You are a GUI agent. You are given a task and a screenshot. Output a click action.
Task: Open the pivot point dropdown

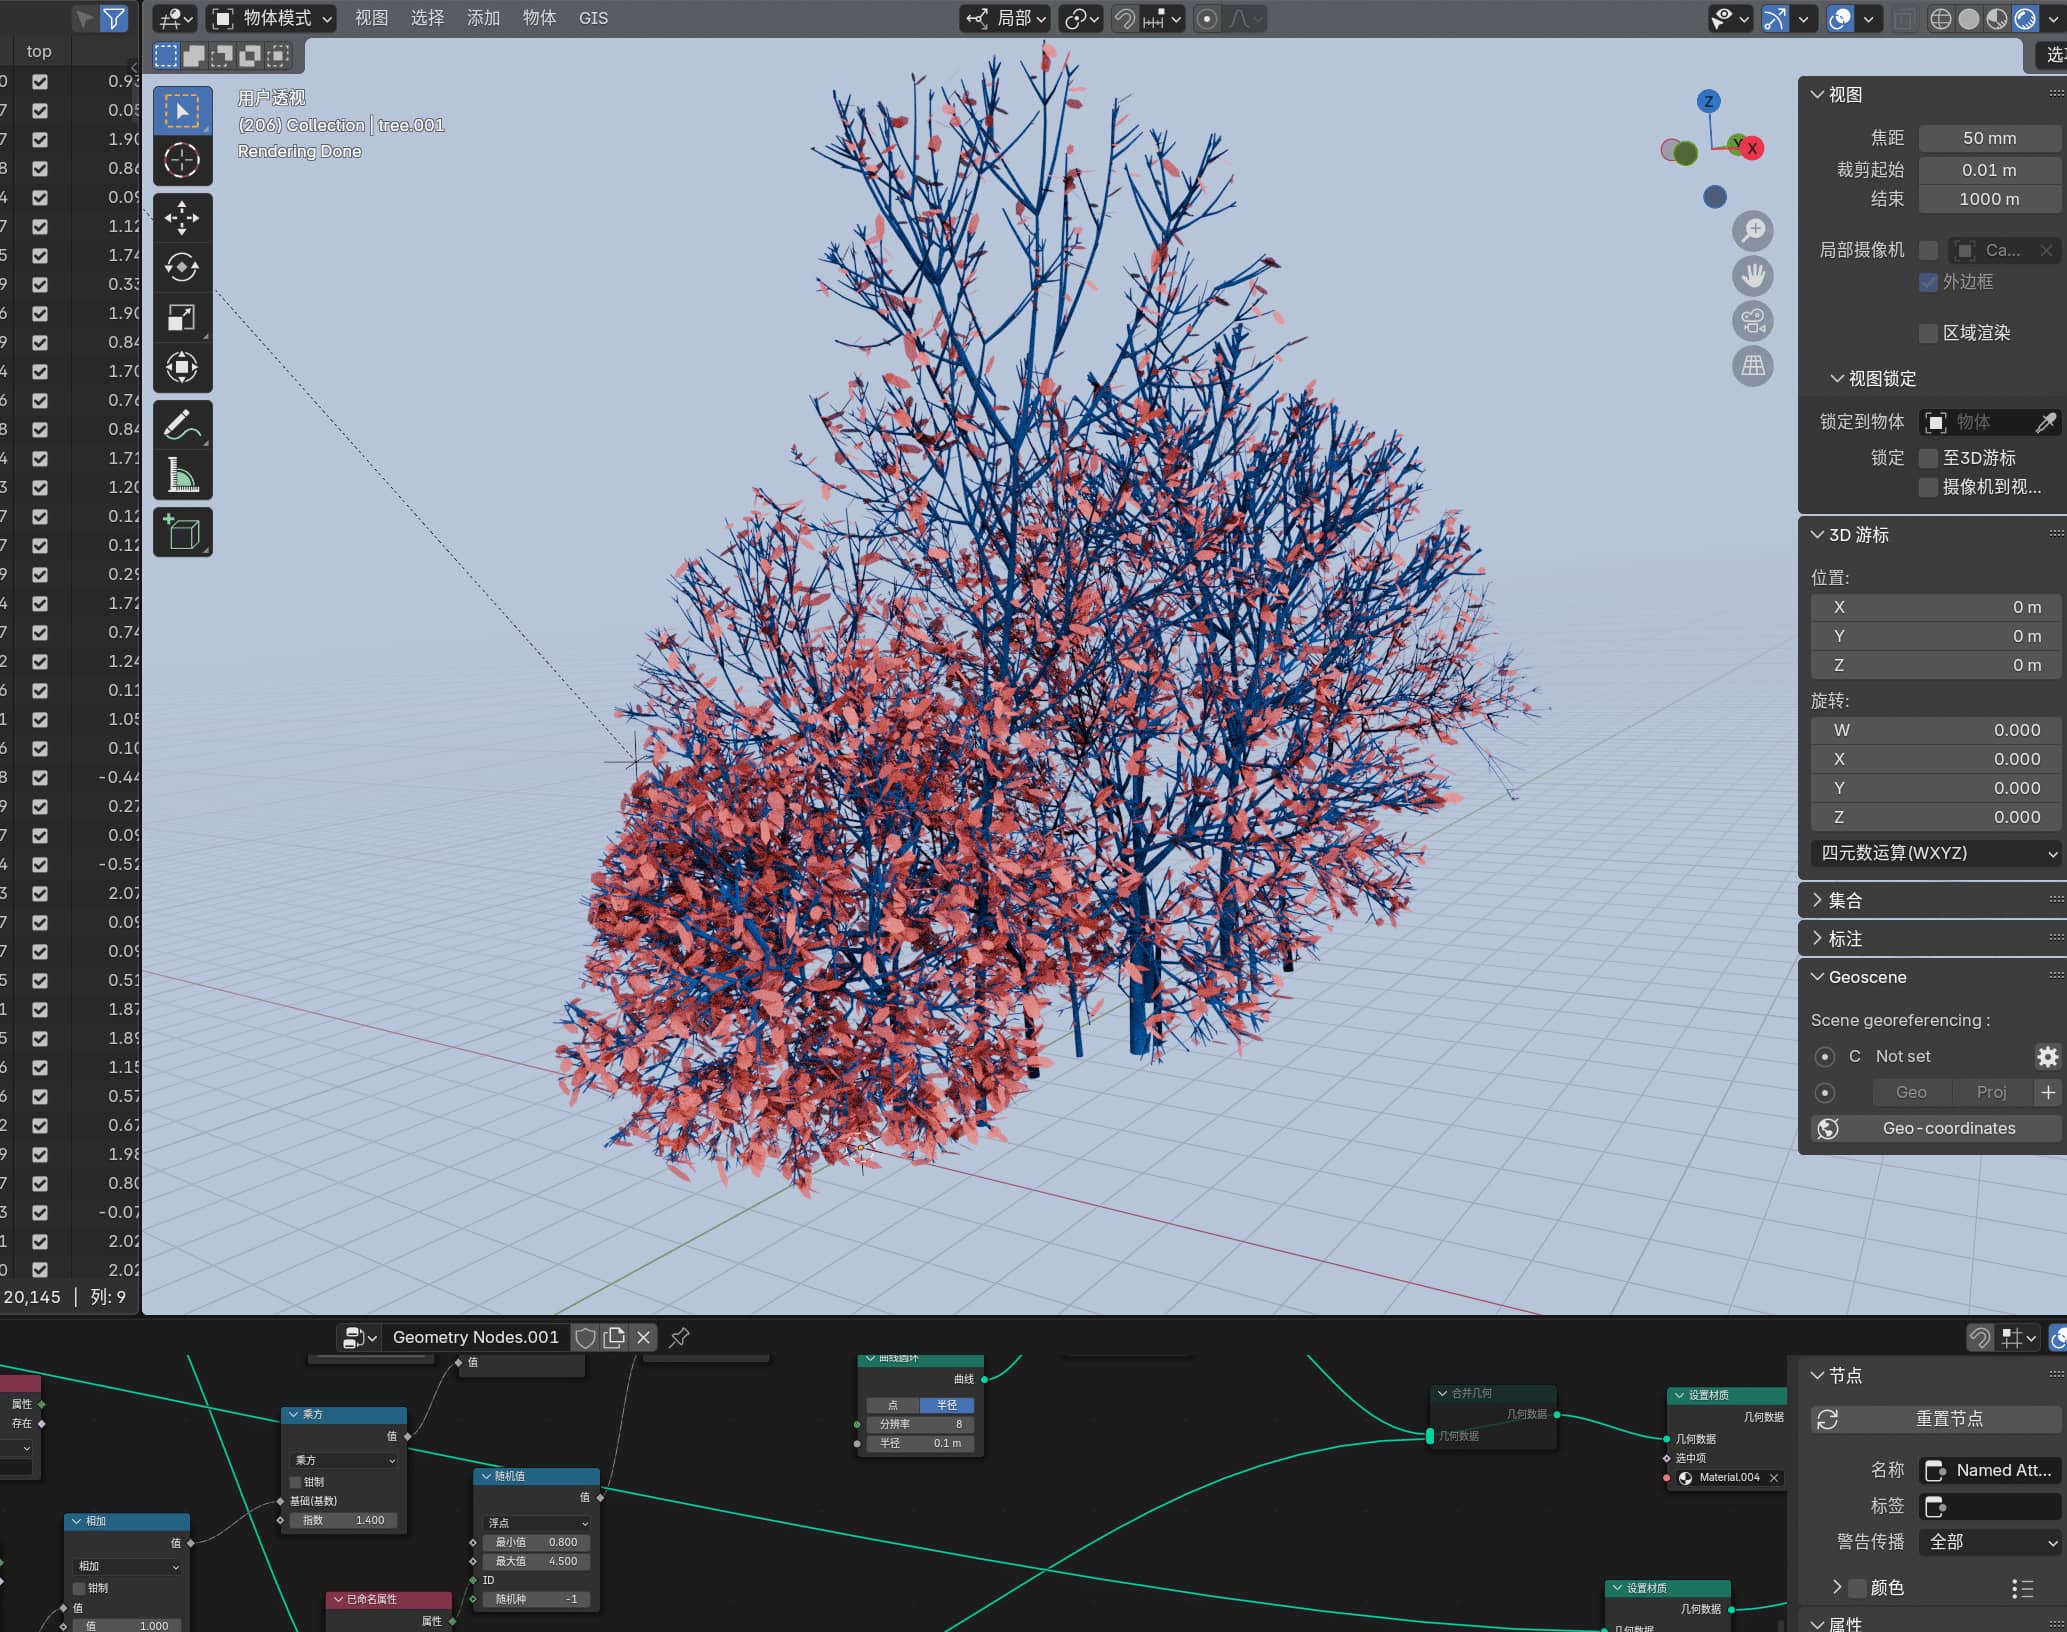tap(1081, 18)
